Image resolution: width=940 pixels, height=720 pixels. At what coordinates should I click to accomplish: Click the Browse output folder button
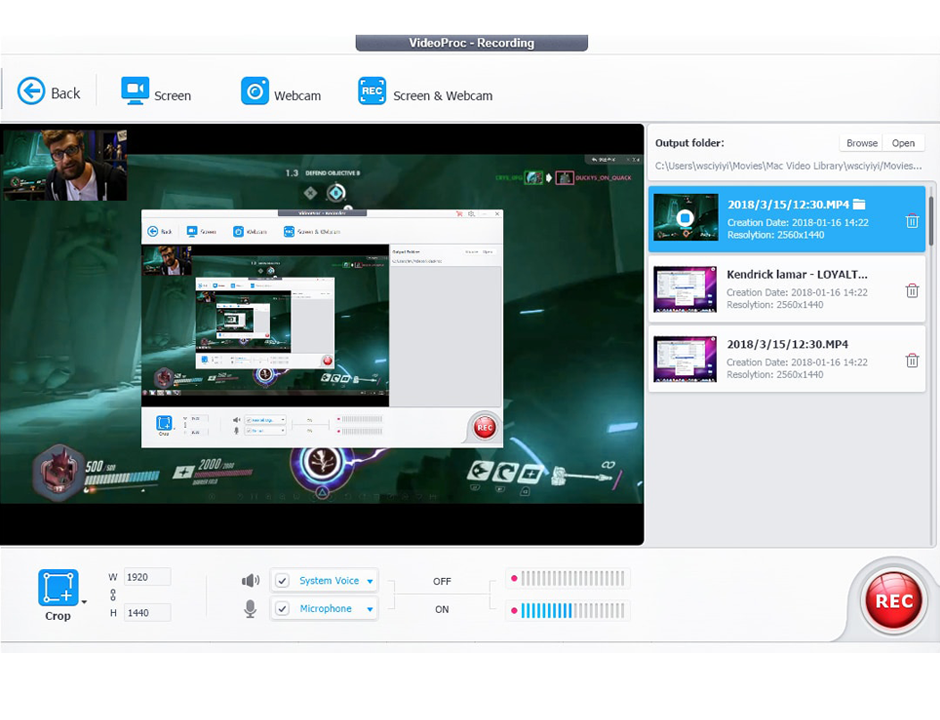[x=861, y=143]
